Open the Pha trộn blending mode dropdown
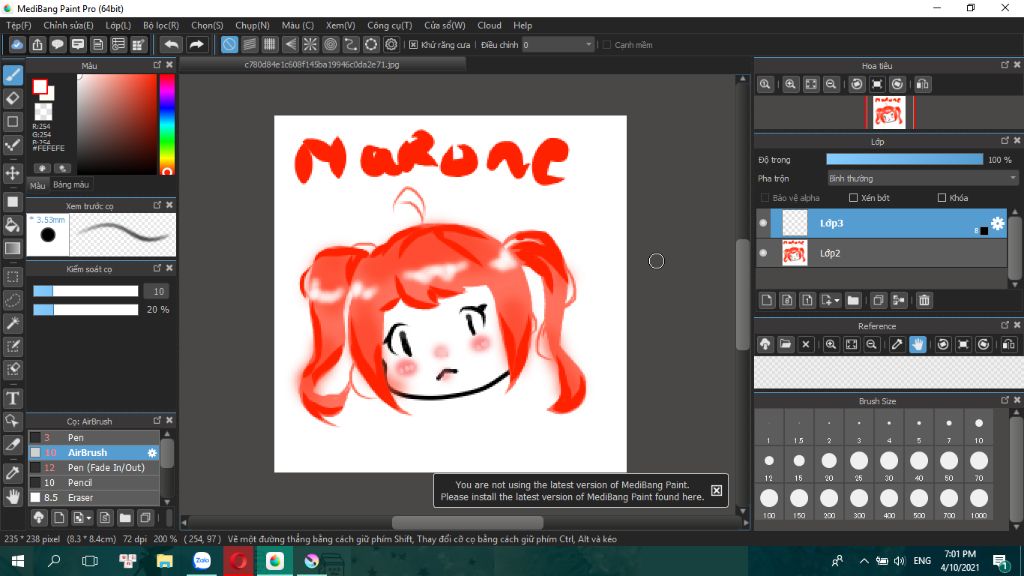The width and height of the screenshot is (1024, 576). click(922, 178)
